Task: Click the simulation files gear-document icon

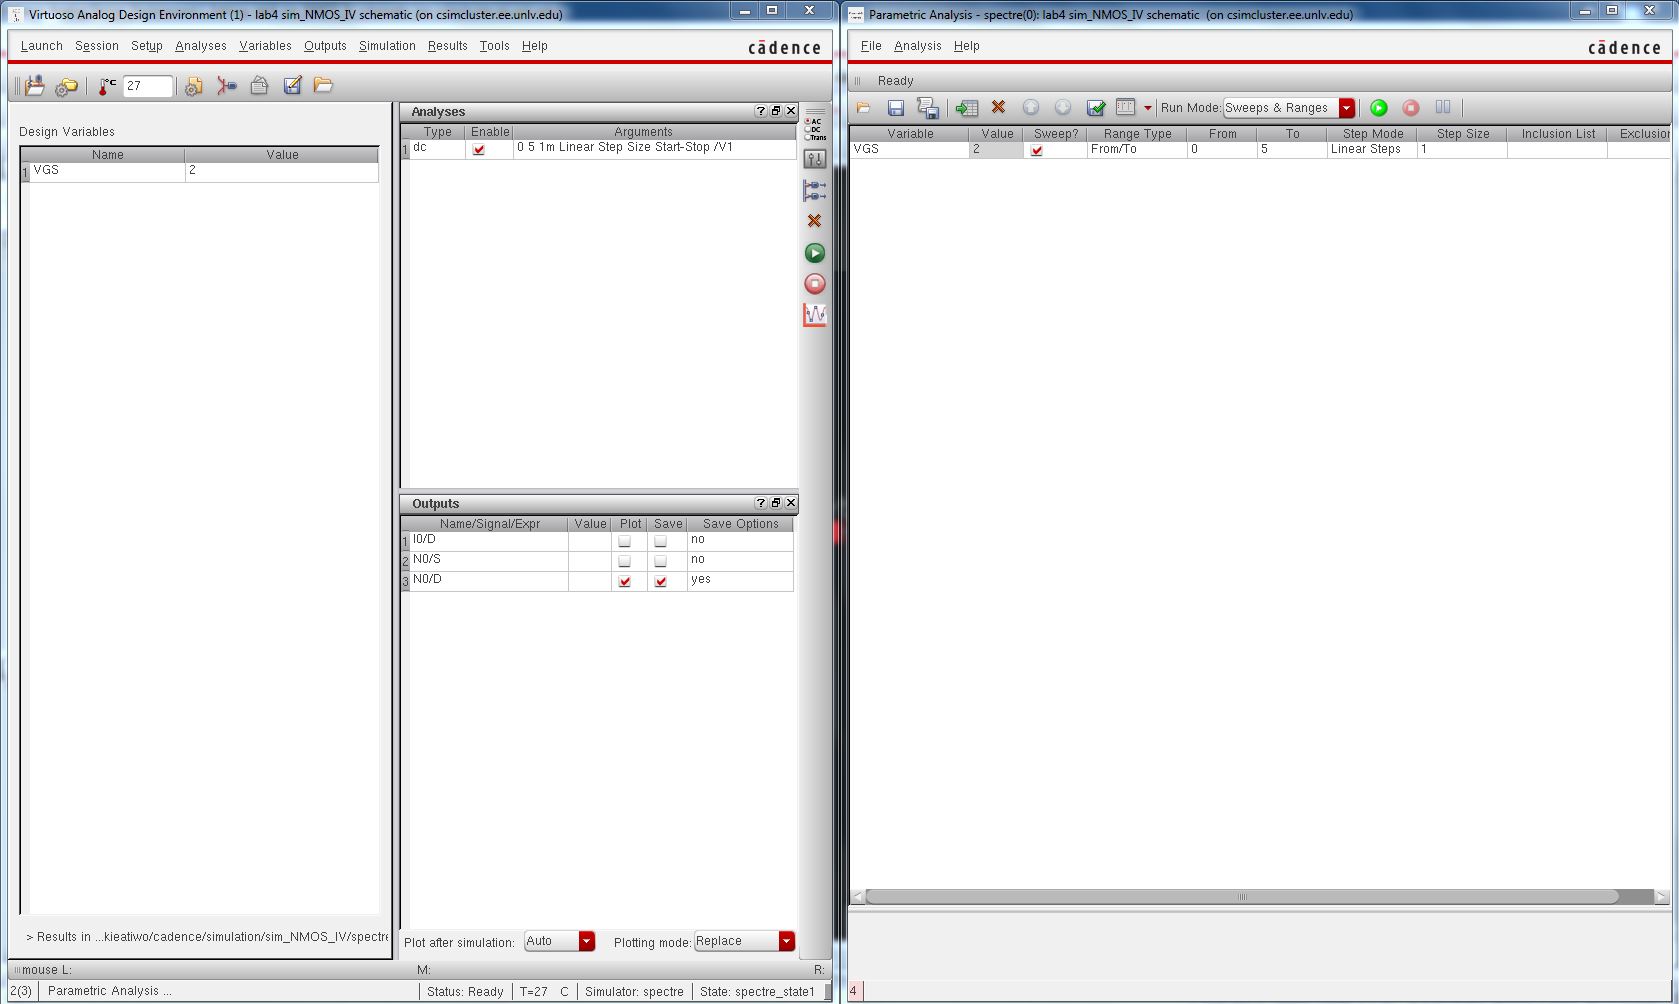Action: (193, 87)
